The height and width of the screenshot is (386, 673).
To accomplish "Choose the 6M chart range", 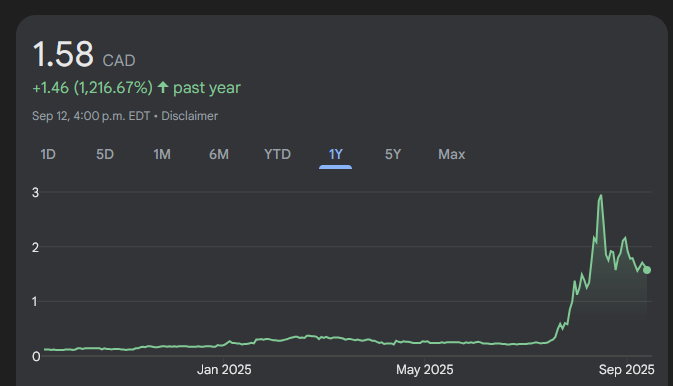I will click(219, 154).
